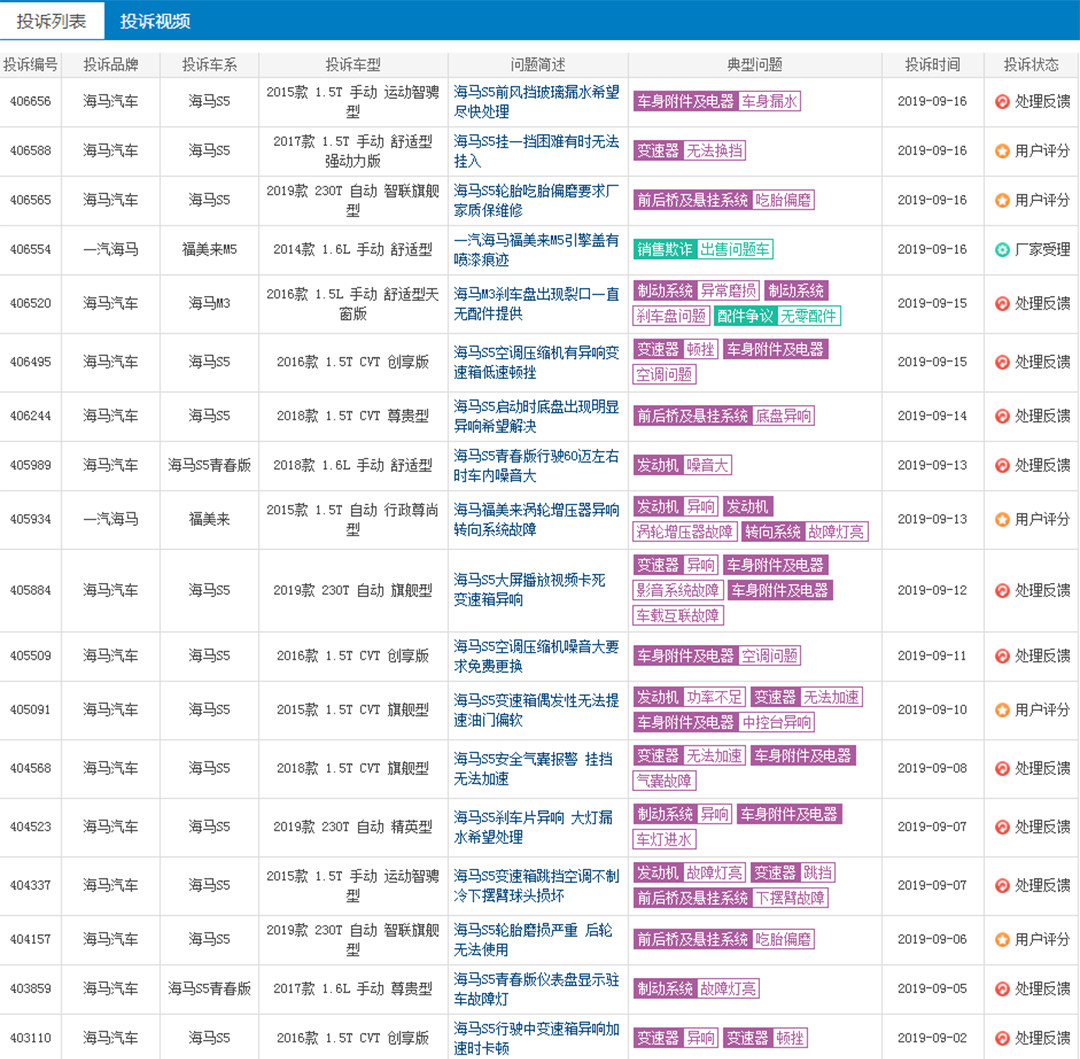
Task: Open complaint 海马S5大屏播放视频卡死
Action: coord(529,590)
